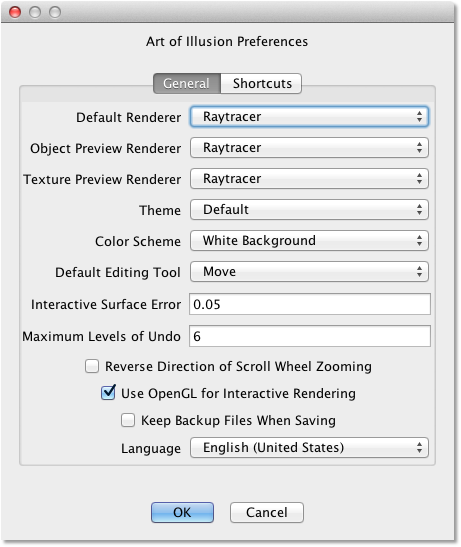Open the Language English (United States) dropdown
Screen dimensions: 461x547
309,448
